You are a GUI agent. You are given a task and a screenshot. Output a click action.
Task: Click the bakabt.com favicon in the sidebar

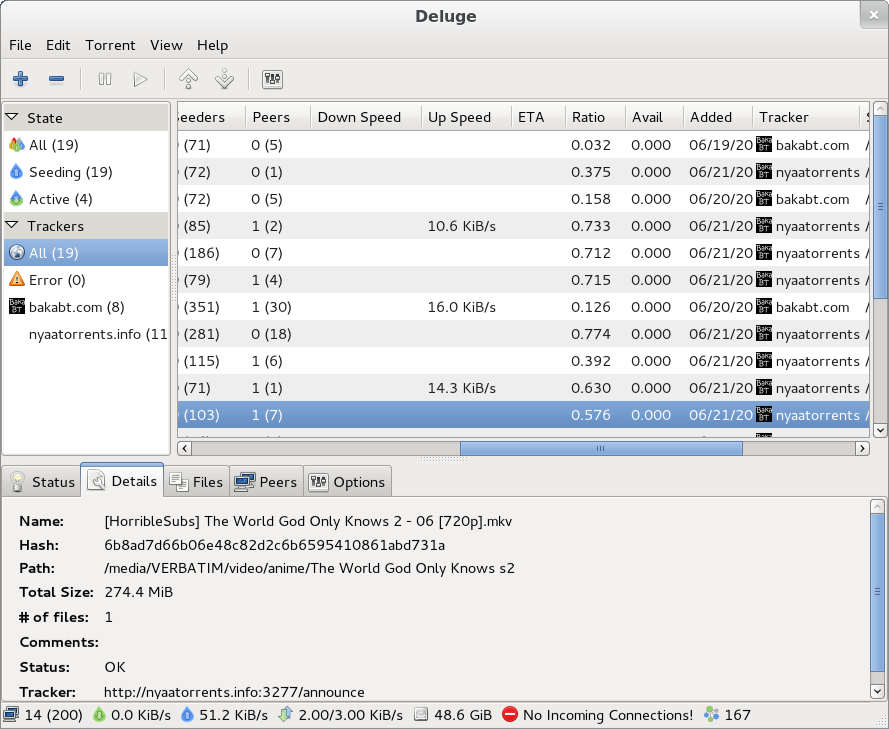tap(17, 306)
